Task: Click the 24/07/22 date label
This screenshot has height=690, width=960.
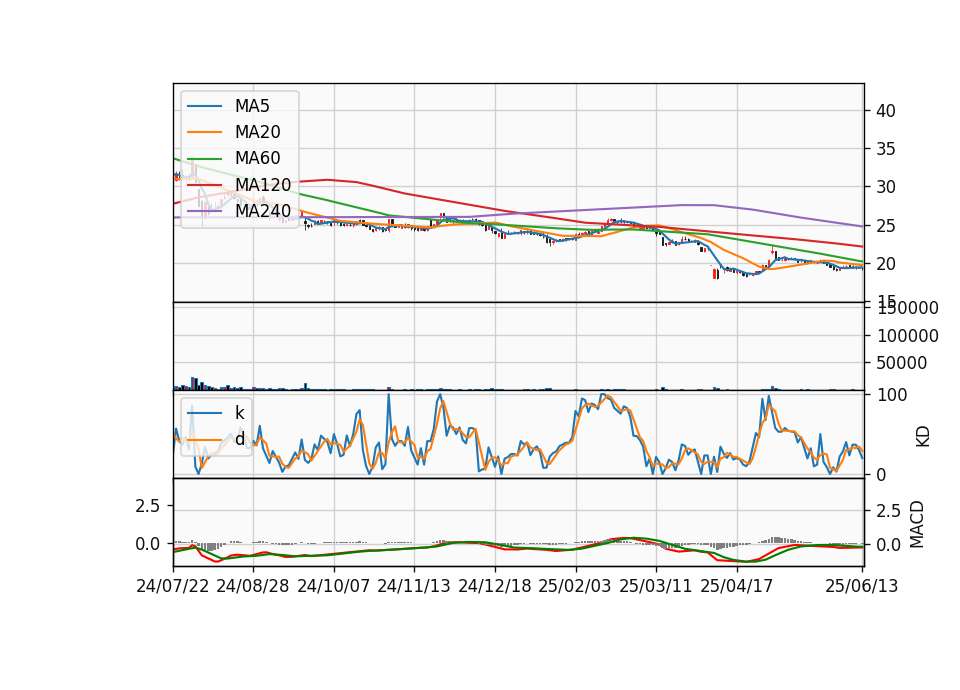Action: [x=173, y=586]
